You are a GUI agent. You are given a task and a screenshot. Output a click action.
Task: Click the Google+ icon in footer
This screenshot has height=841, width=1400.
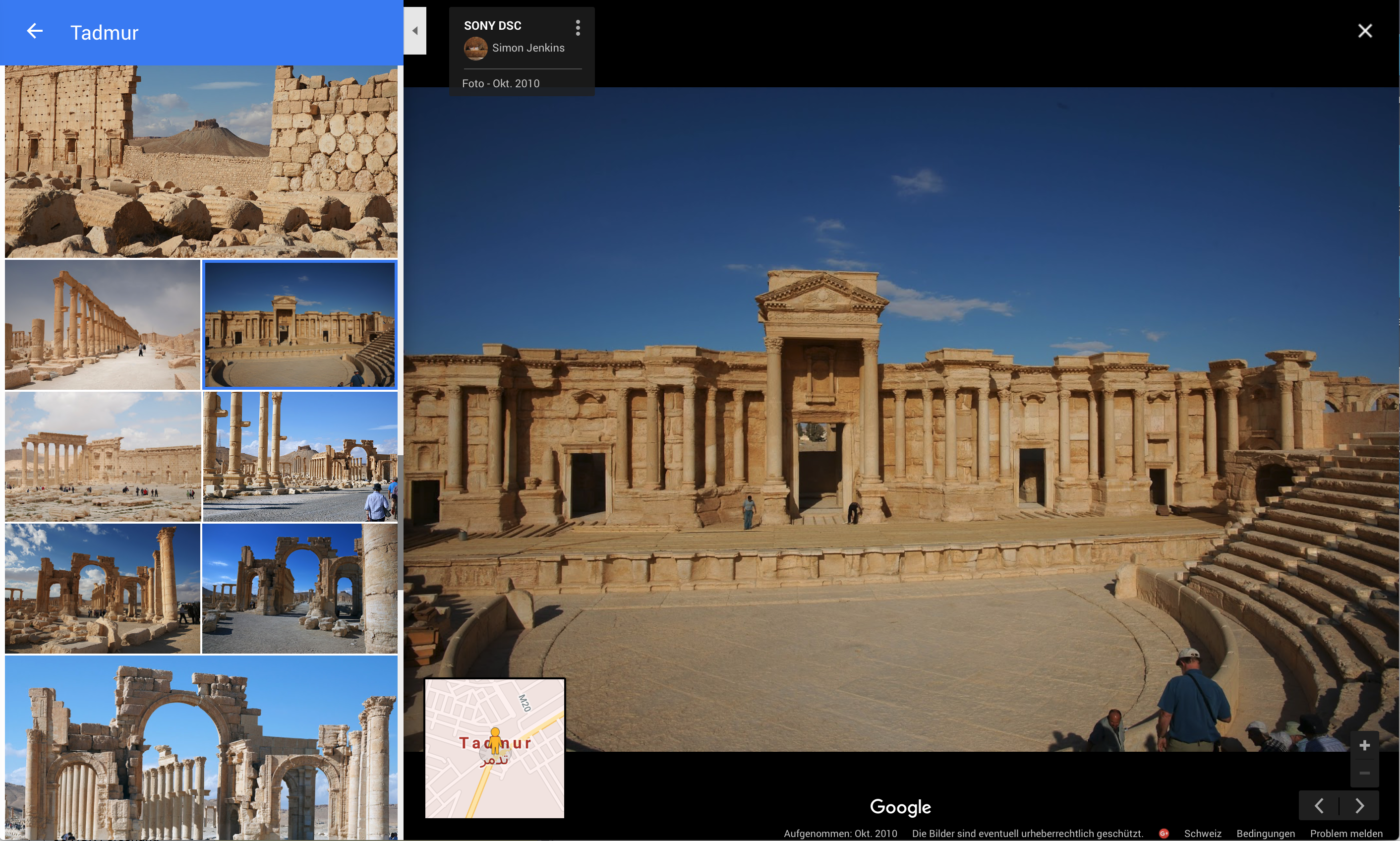1163,833
